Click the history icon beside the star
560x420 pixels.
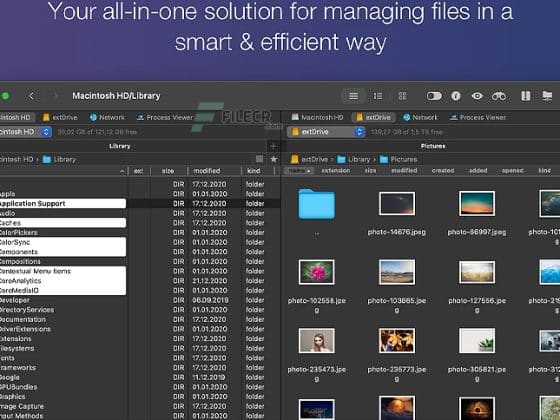[x=260, y=159]
